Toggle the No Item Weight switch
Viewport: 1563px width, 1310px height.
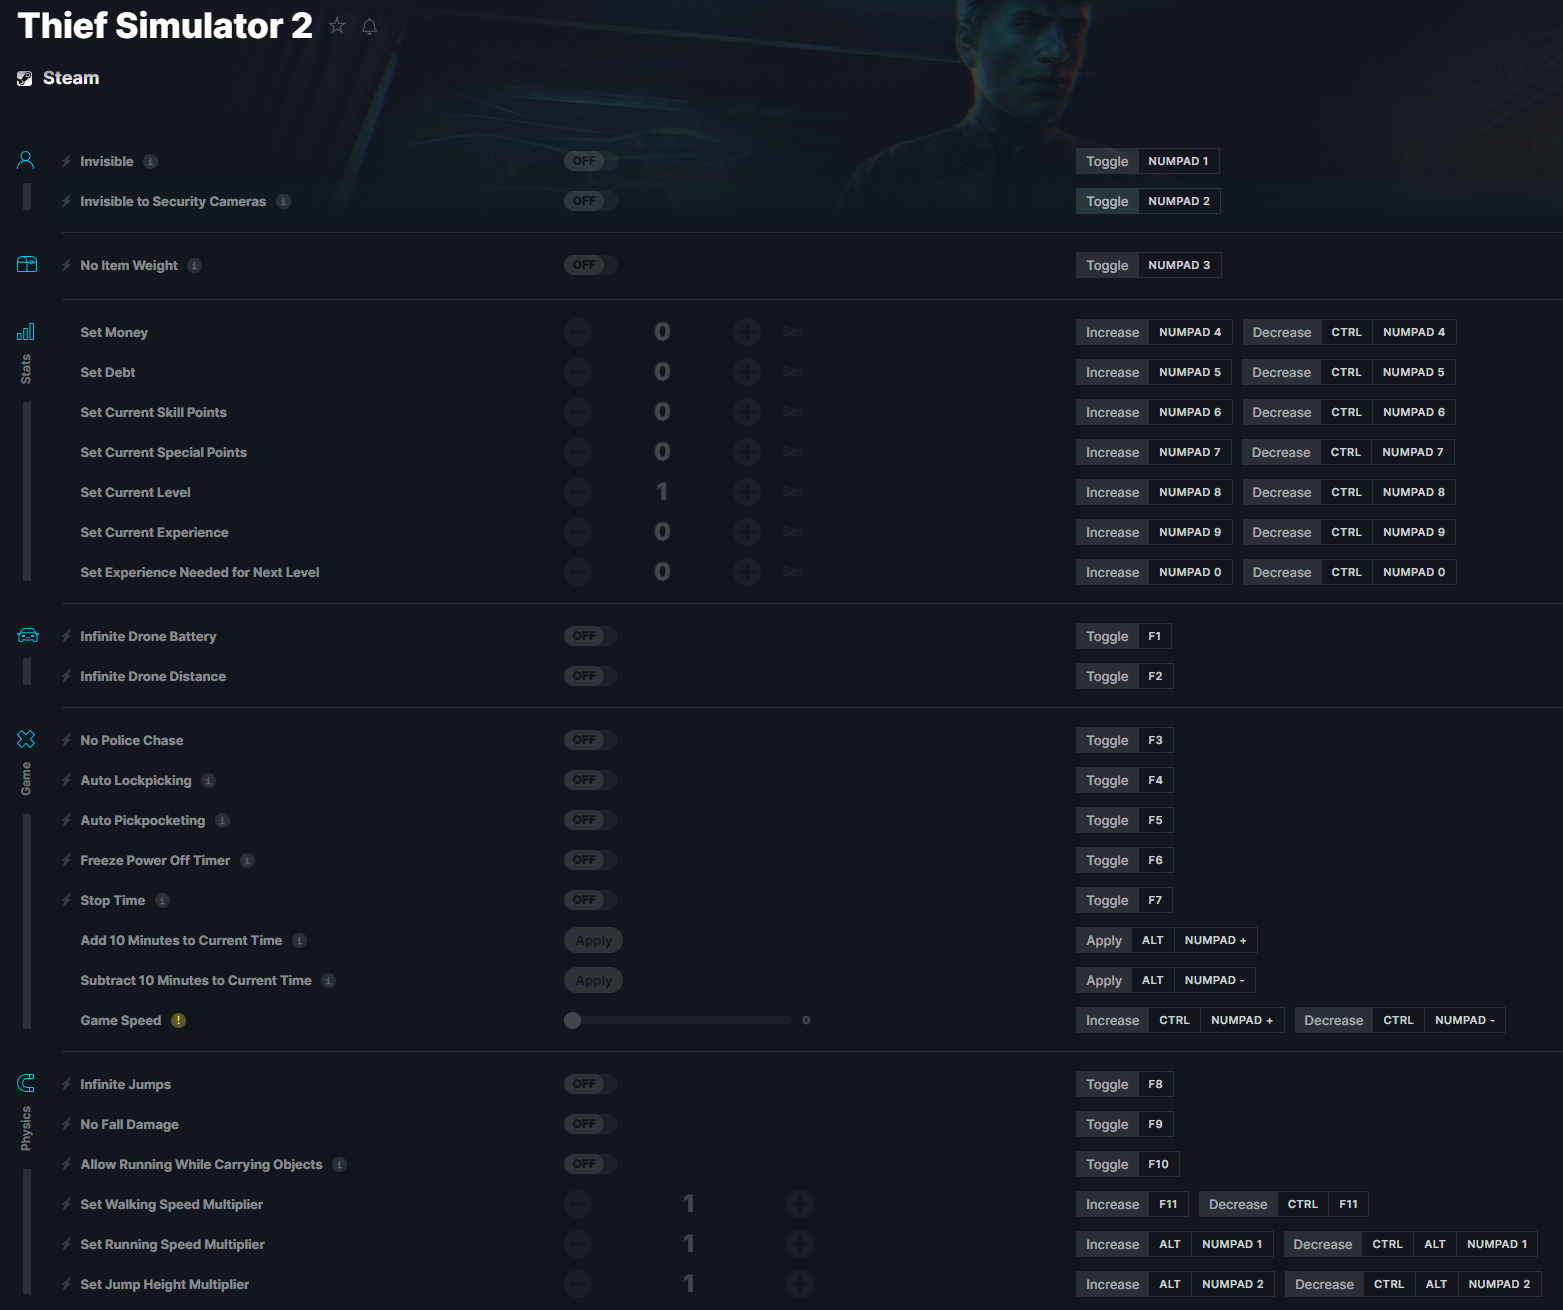click(x=590, y=265)
